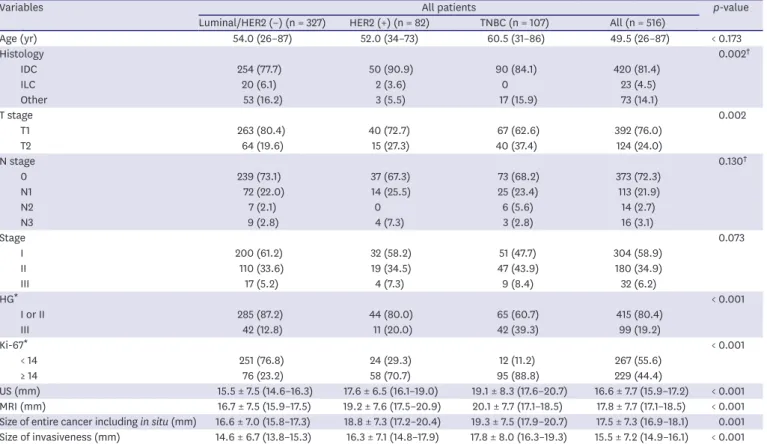The width and height of the screenshot is (767, 444).
Task: Select the 'N stage' row label
Action: 18,161
